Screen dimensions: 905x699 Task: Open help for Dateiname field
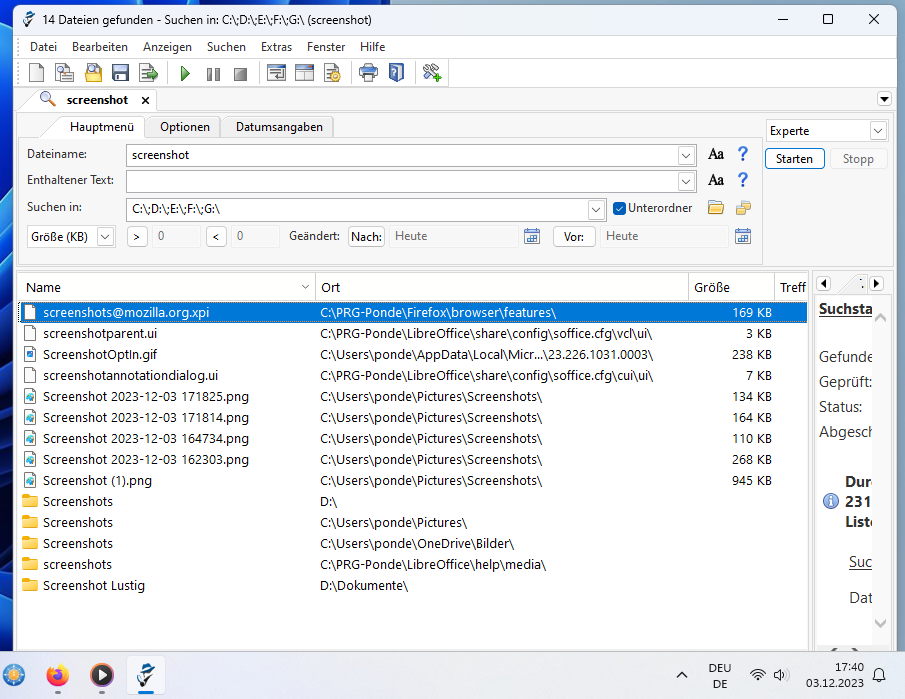pos(743,154)
